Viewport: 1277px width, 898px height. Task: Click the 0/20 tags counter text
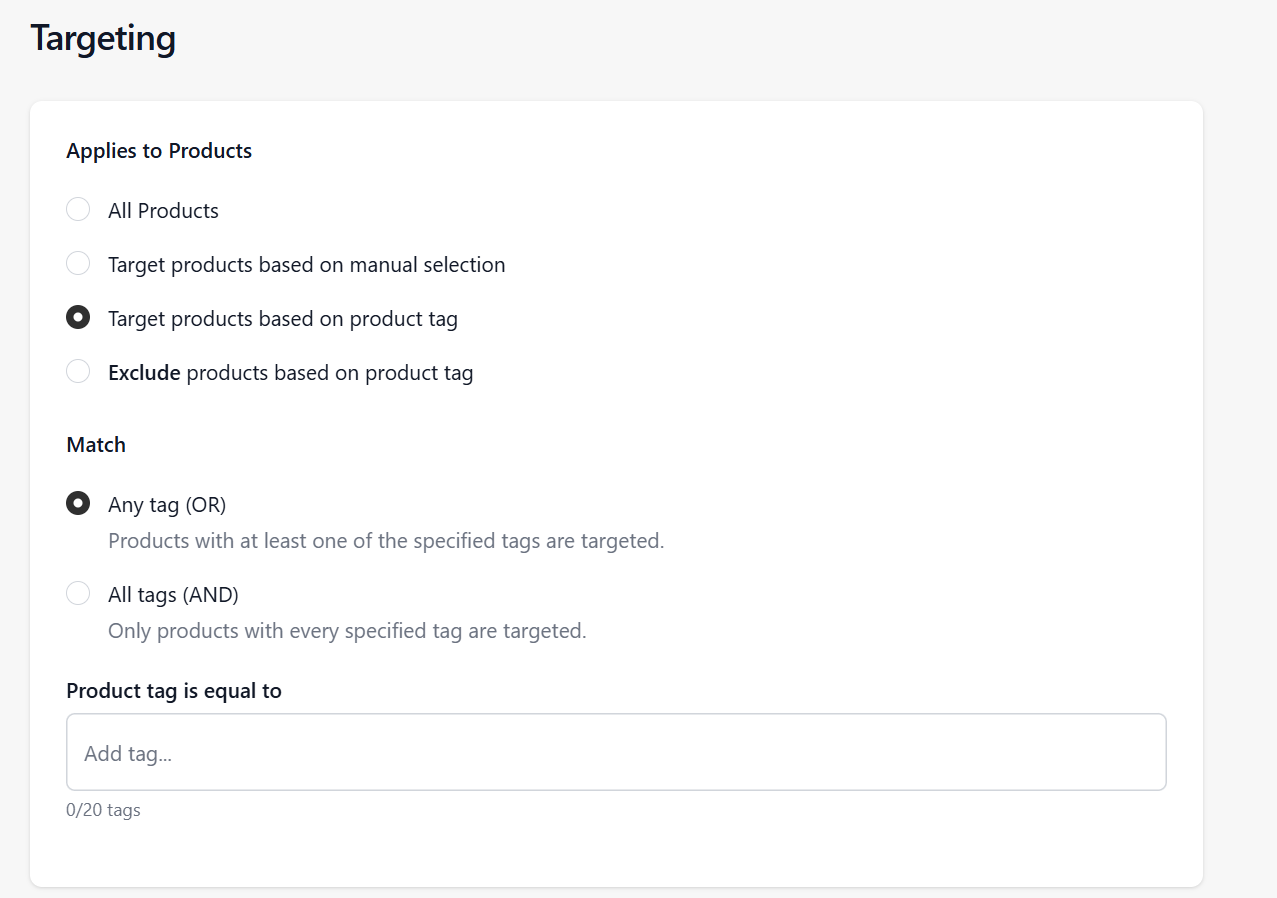(103, 810)
